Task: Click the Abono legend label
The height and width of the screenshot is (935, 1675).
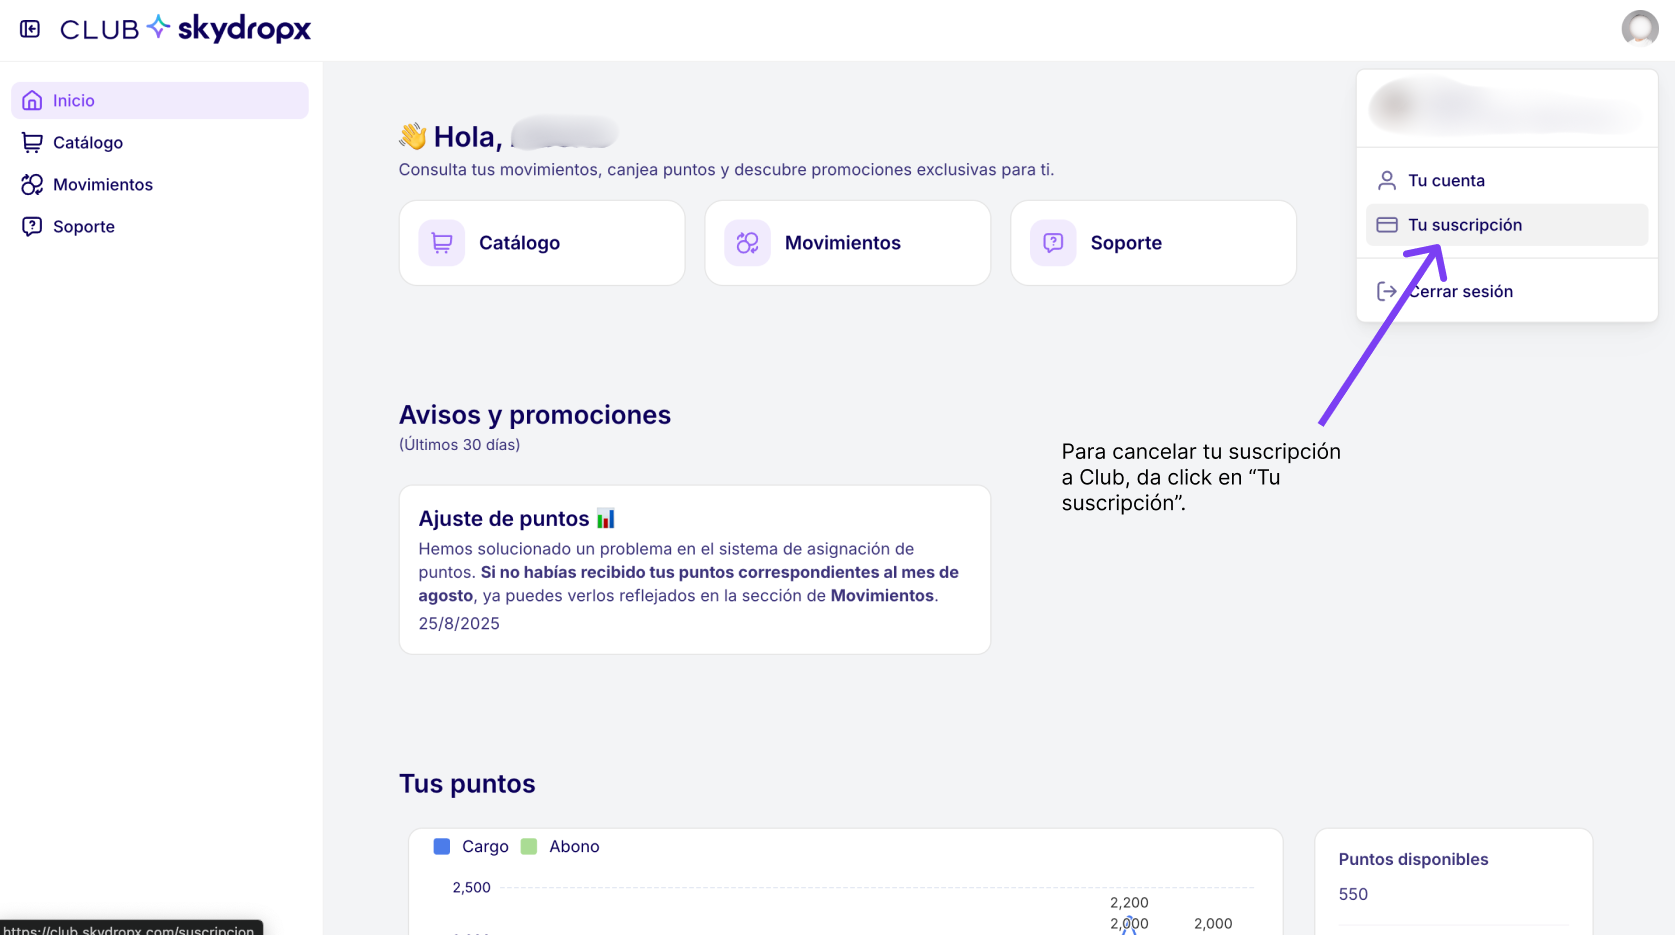Action: pos(574,846)
